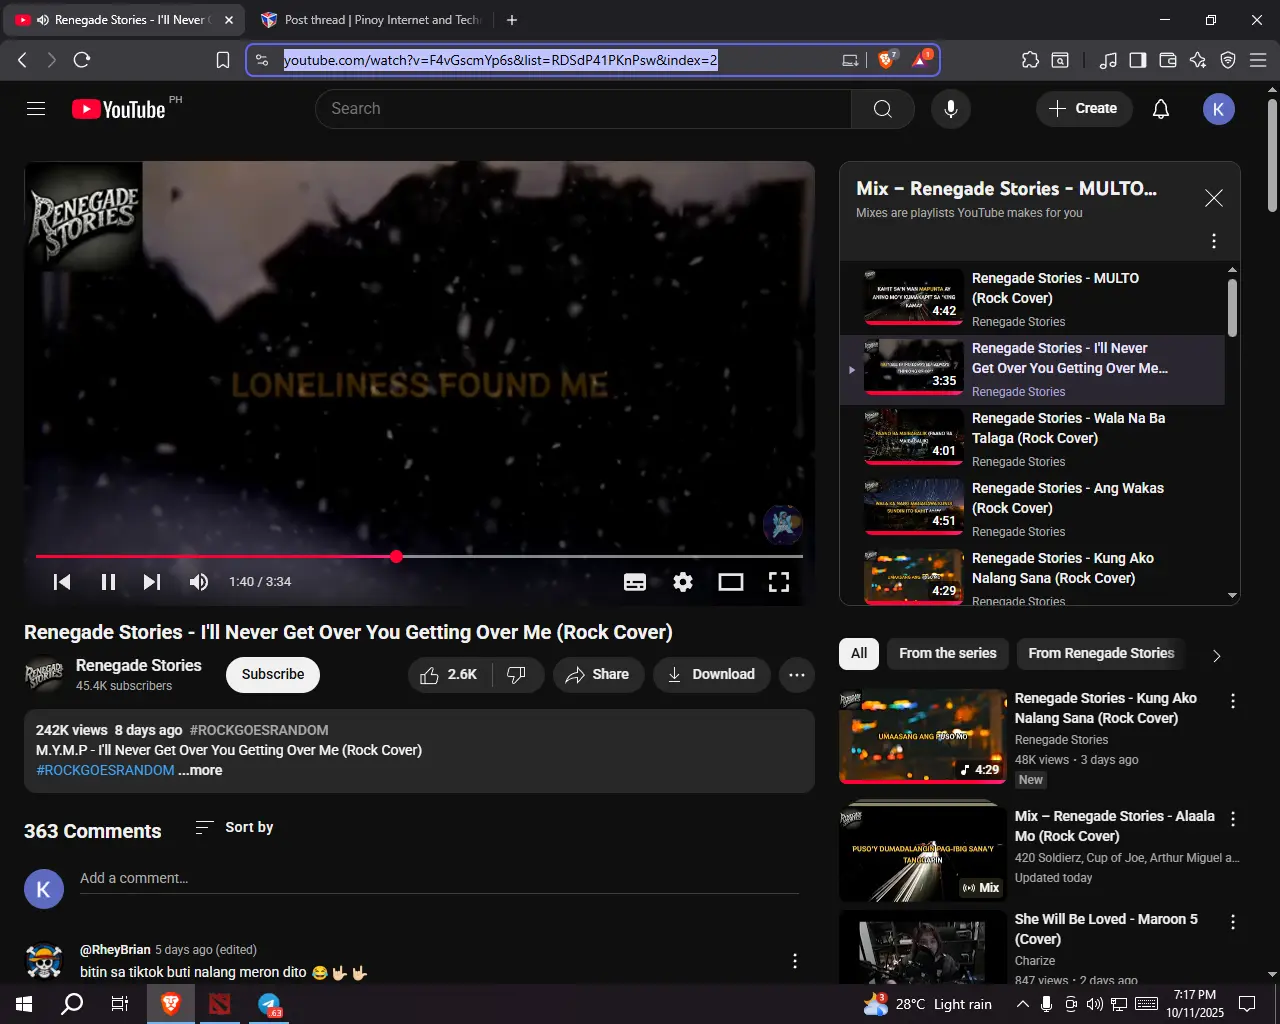The width and height of the screenshot is (1280, 1024).
Task: Go back in browser history
Action: coord(22,60)
